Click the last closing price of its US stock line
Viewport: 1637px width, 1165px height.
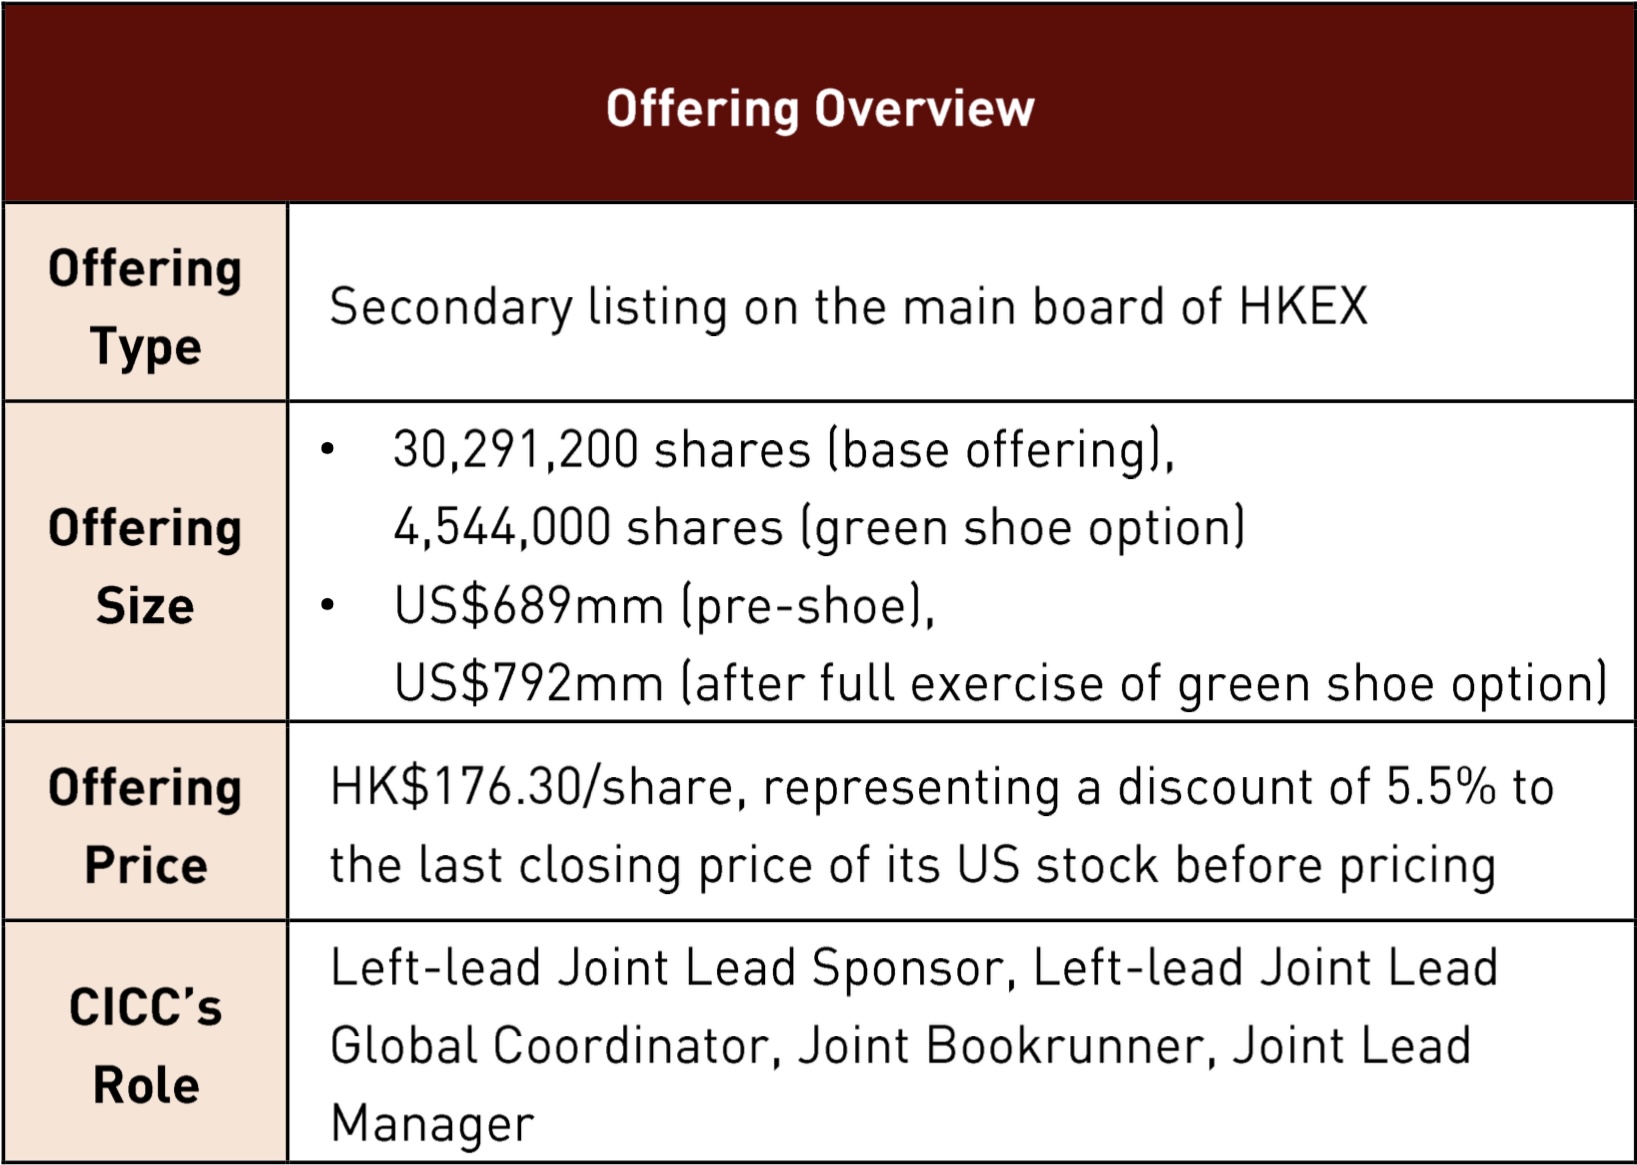coord(912,865)
